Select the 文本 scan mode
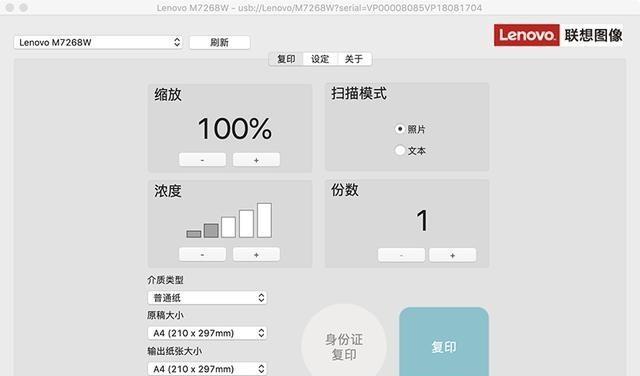The image size is (640, 376). tap(411, 151)
